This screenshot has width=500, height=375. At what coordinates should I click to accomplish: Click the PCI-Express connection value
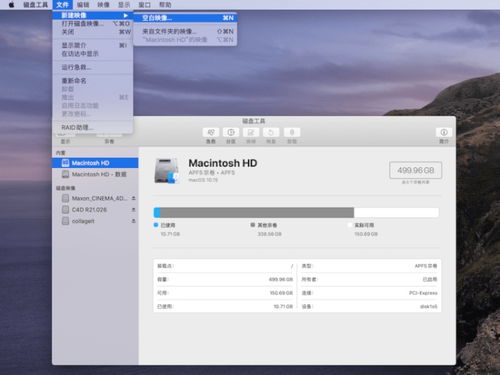point(423,293)
